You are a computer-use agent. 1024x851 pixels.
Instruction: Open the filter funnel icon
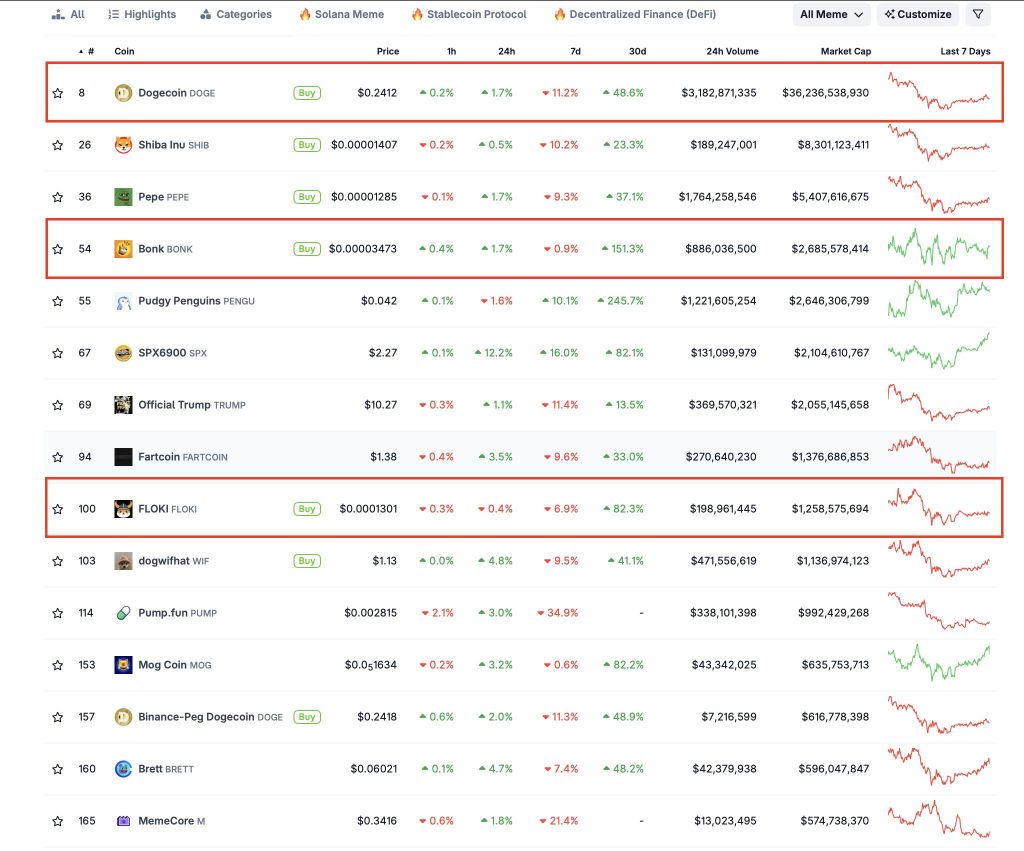pos(977,15)
